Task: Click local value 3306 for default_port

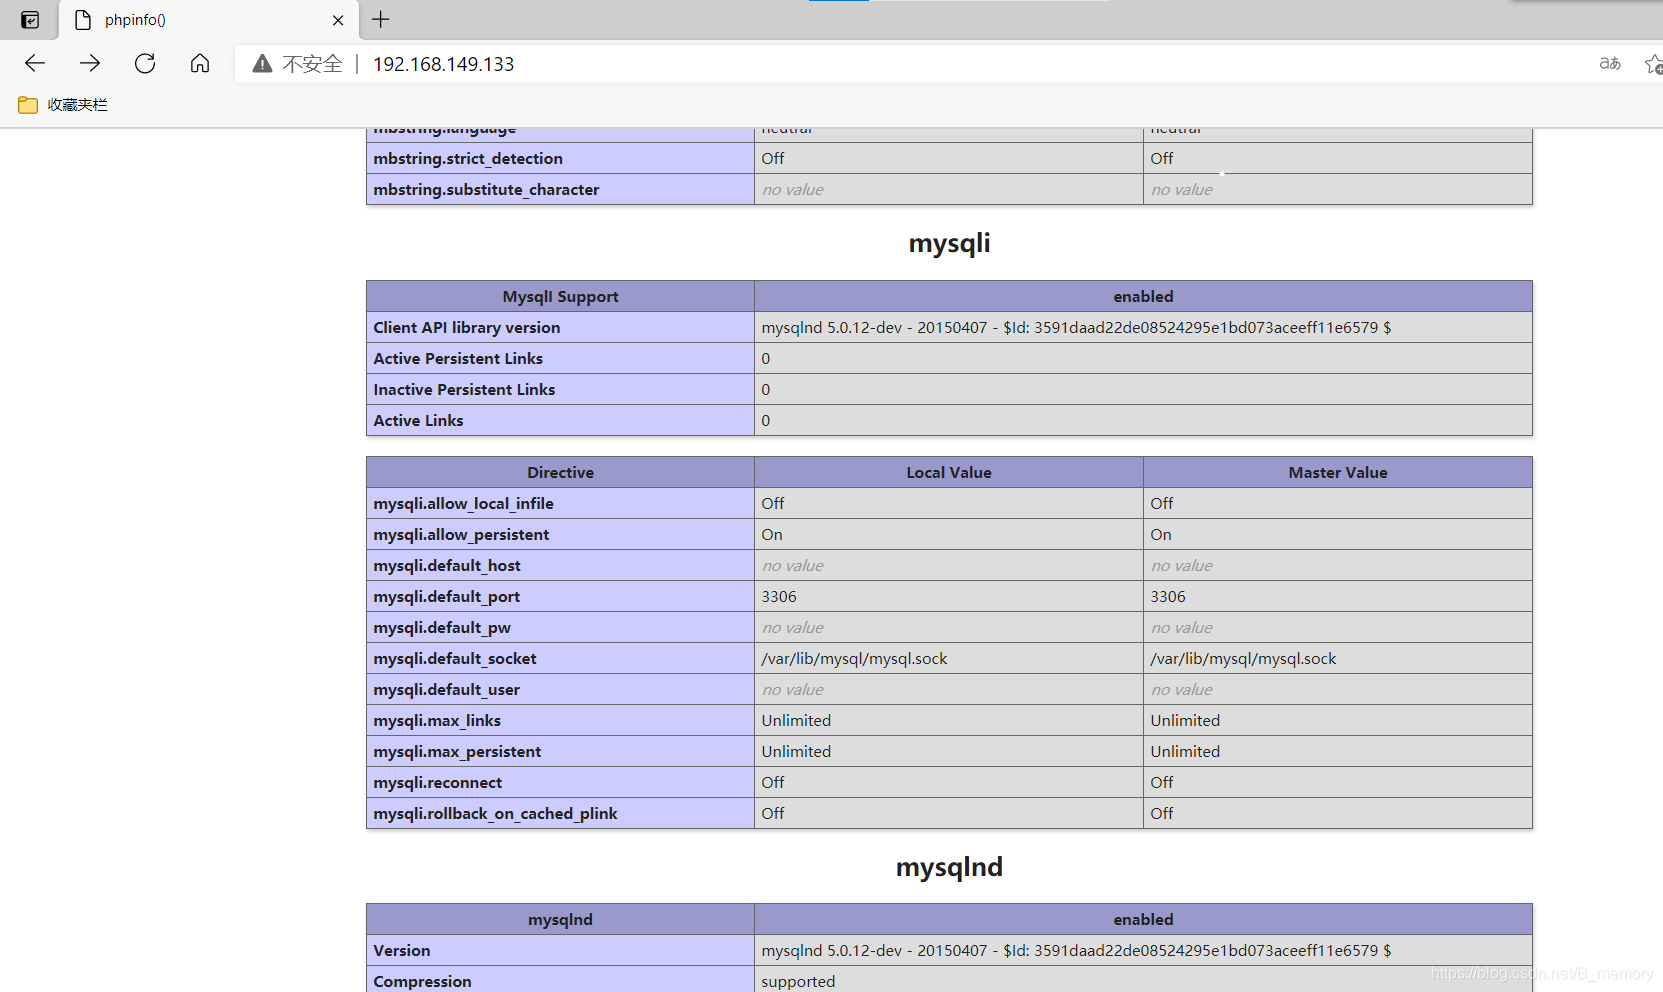Action: 779,597
